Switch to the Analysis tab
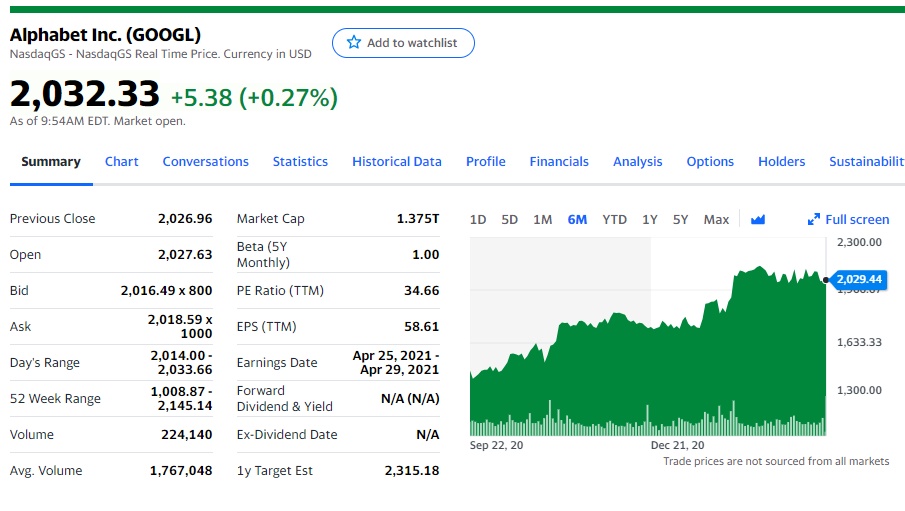 point(637,162)
